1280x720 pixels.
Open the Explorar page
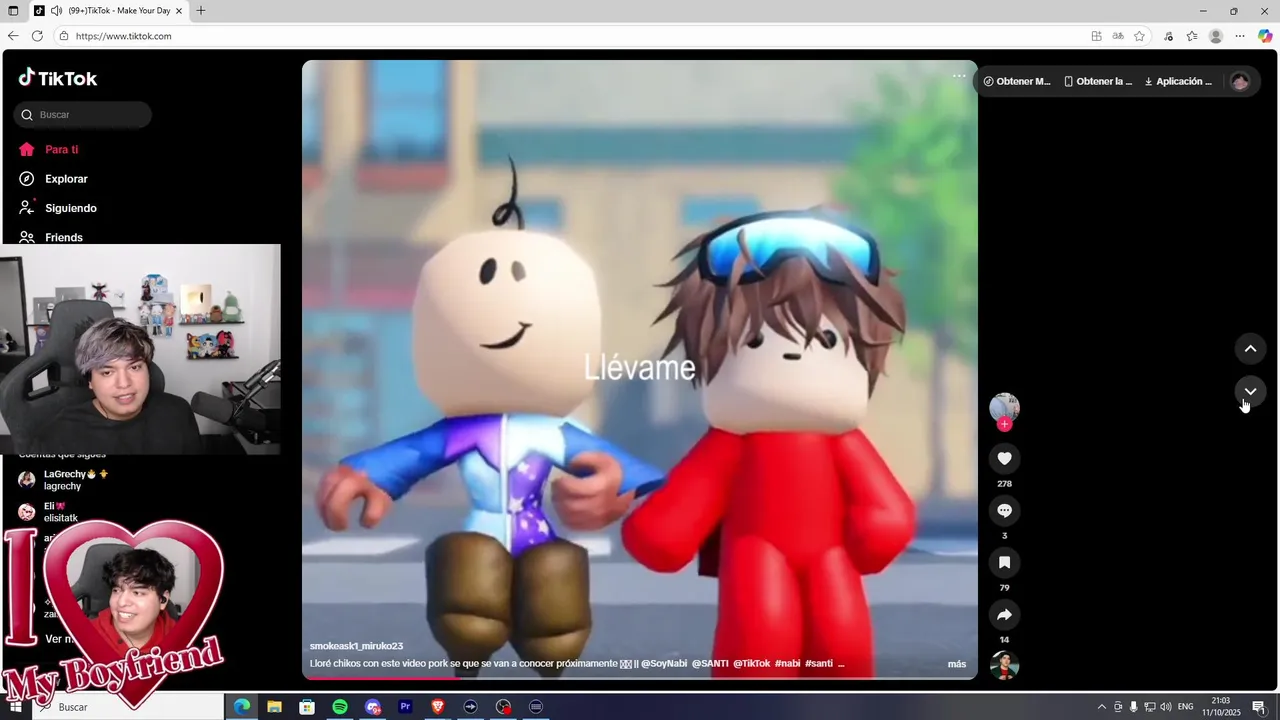tap(53, 179)
